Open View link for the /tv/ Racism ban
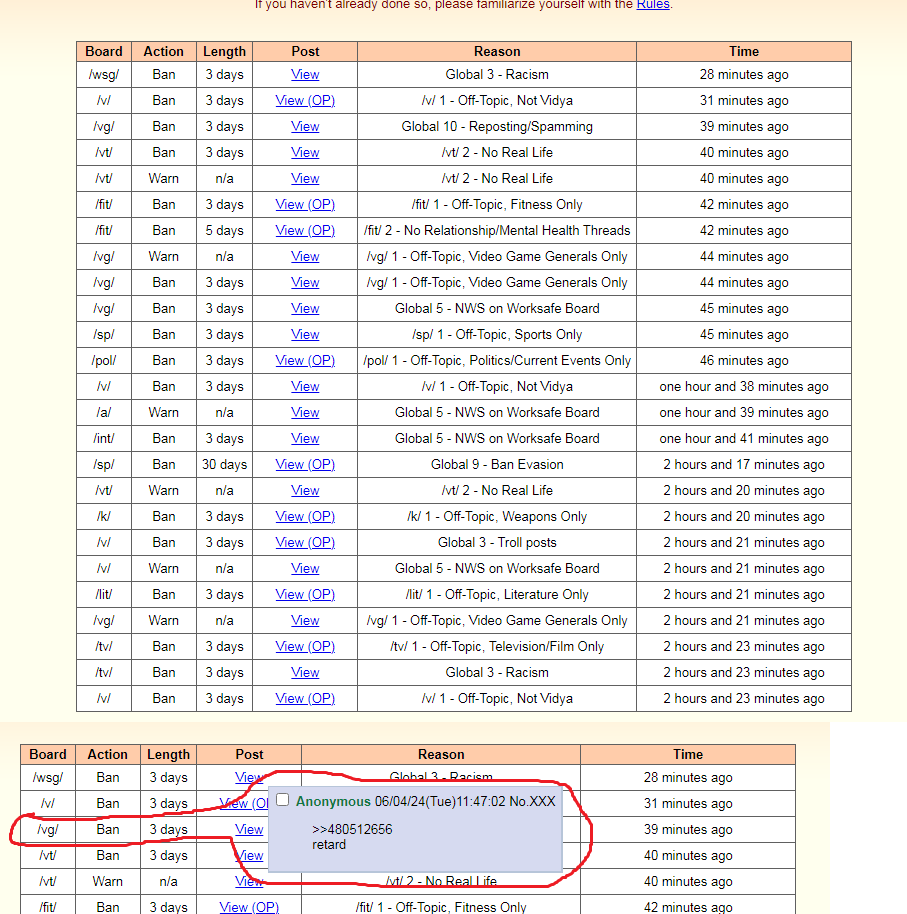This screenshot has height=914, width=907. point(305,673)
